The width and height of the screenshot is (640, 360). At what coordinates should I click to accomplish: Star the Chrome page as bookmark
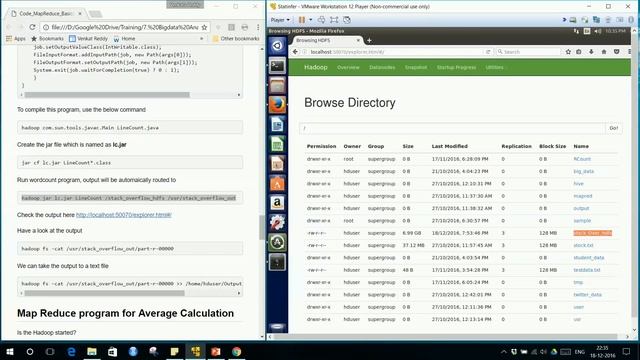pos(204,27)
